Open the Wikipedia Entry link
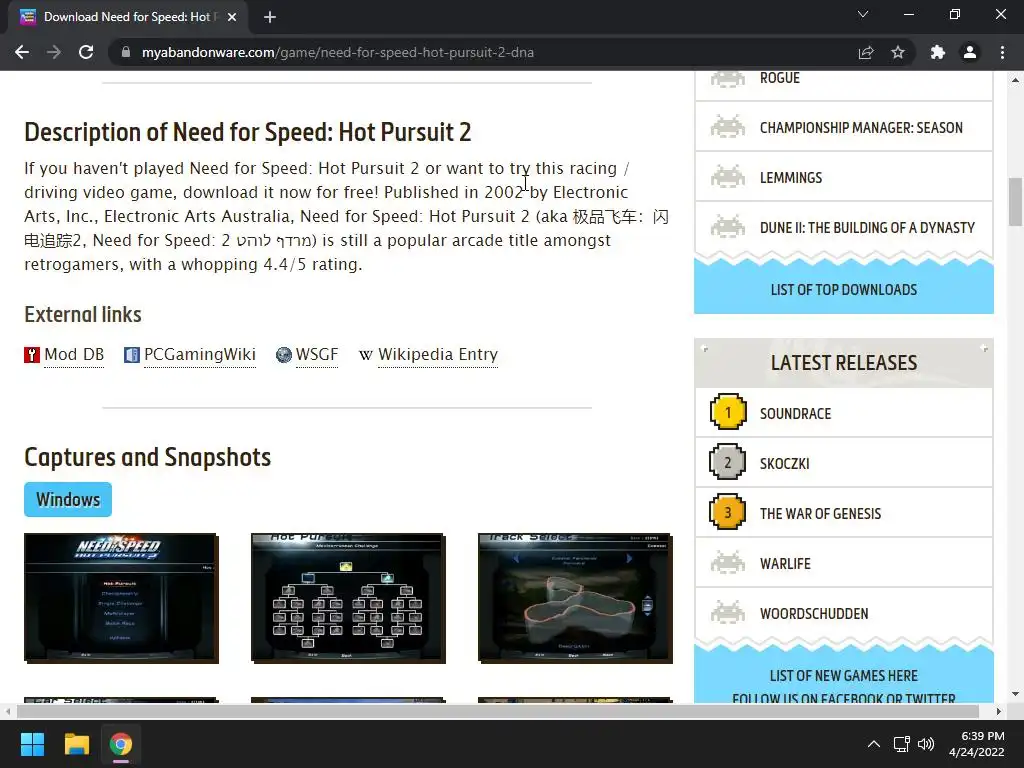Screen dimensions: 1024x768 438,355
